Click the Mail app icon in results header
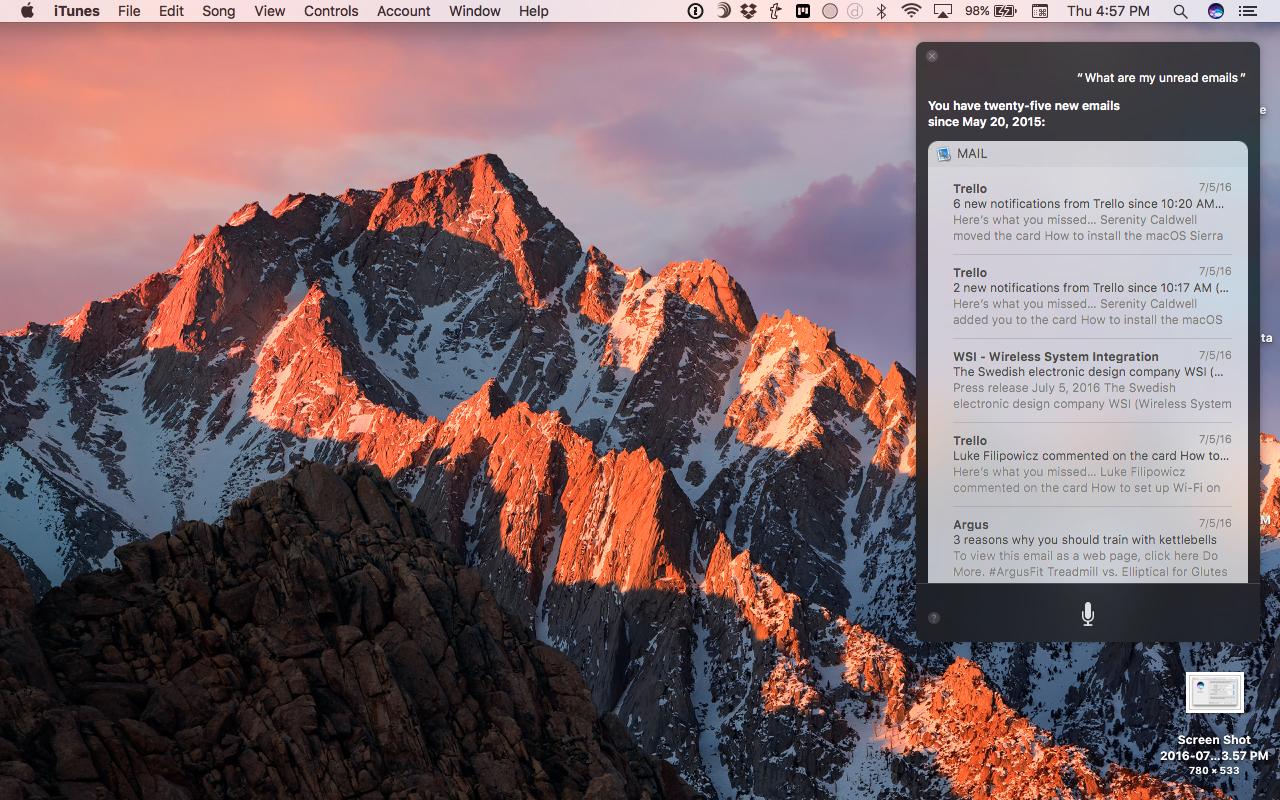 (x=944, y=154)
